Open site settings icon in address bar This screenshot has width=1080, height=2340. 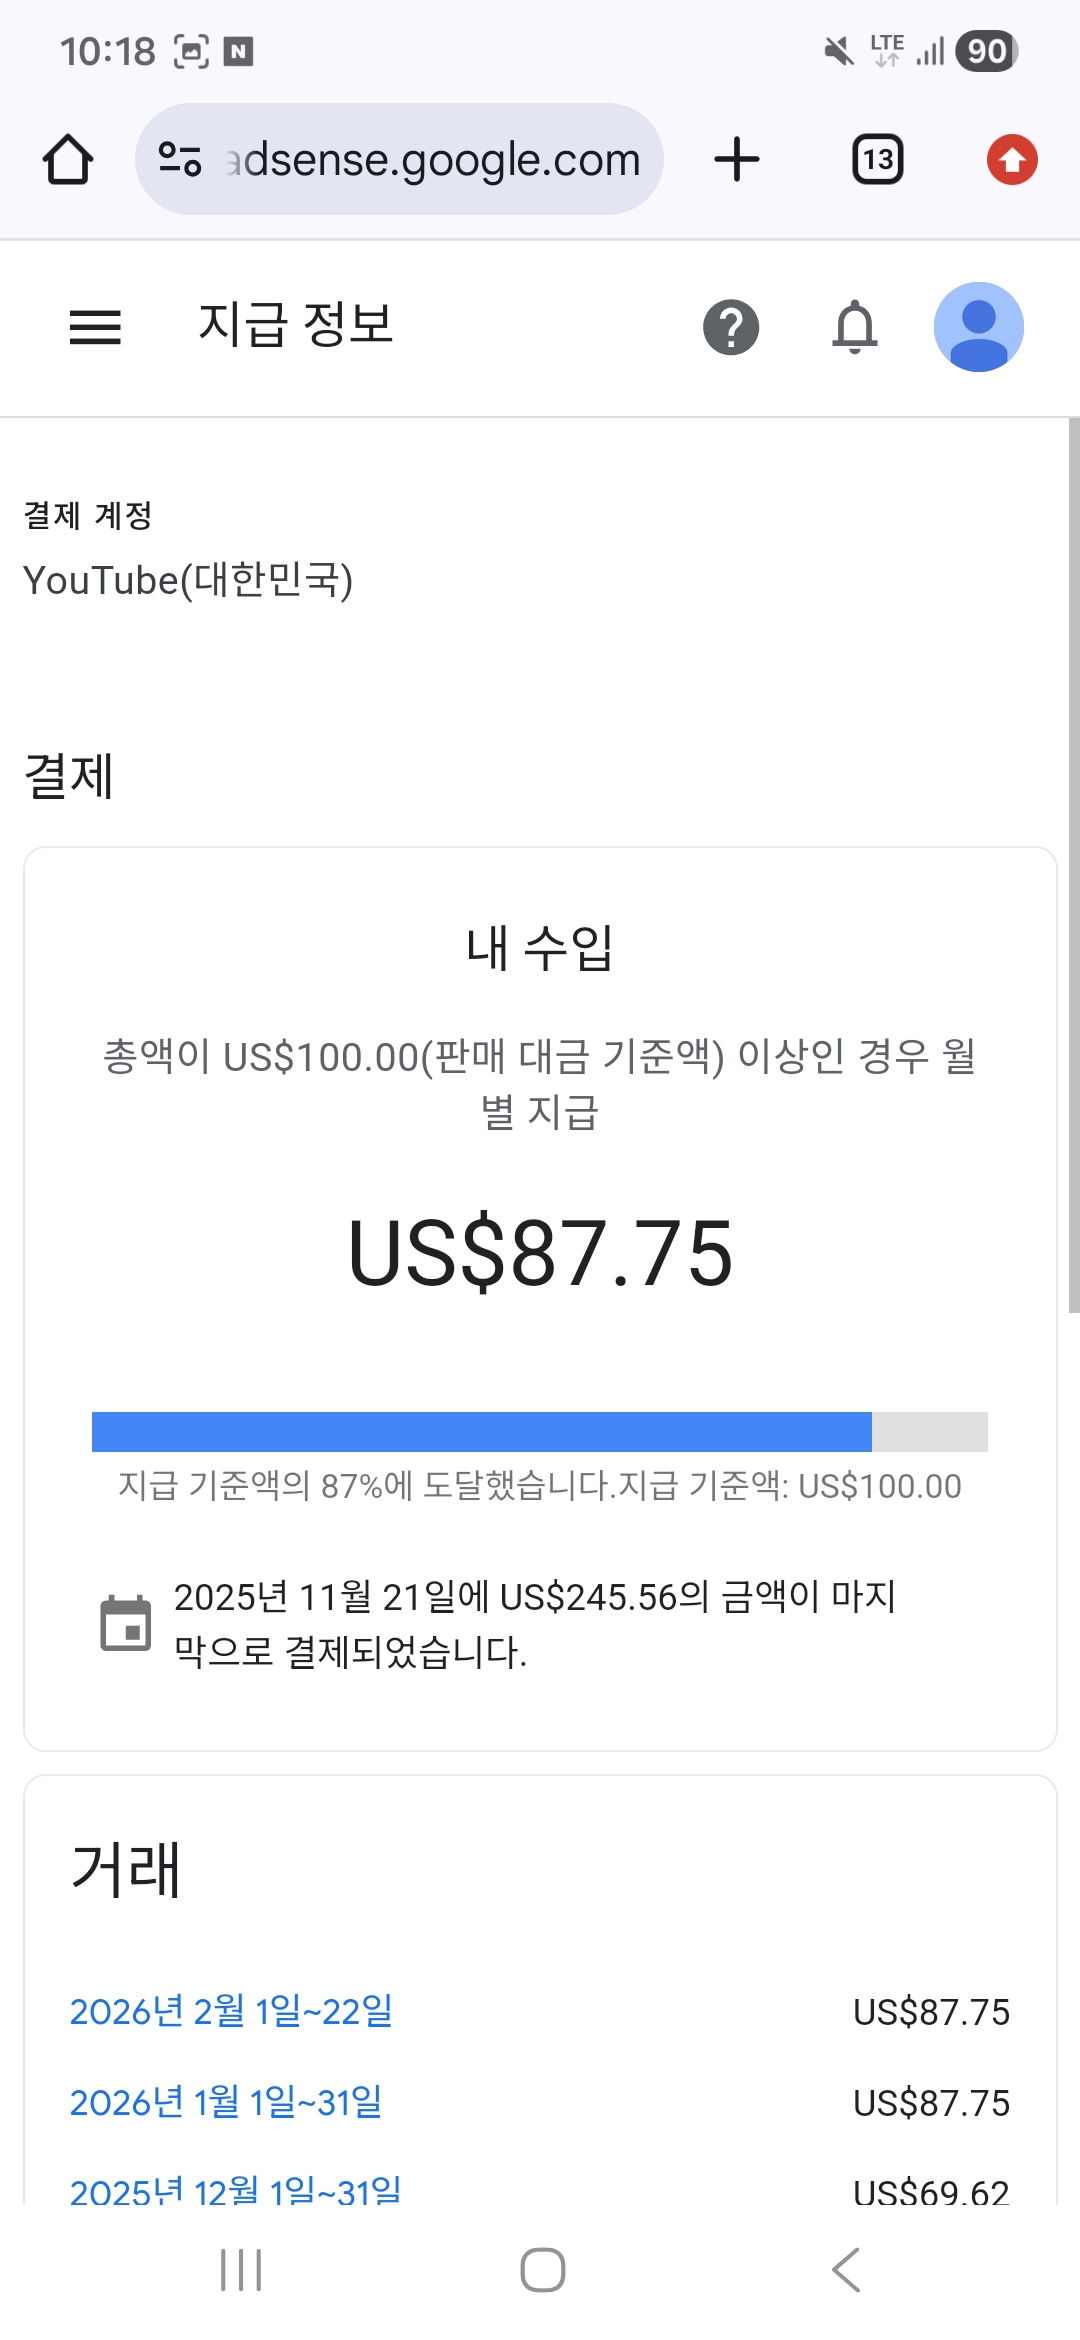pos(180,160)
